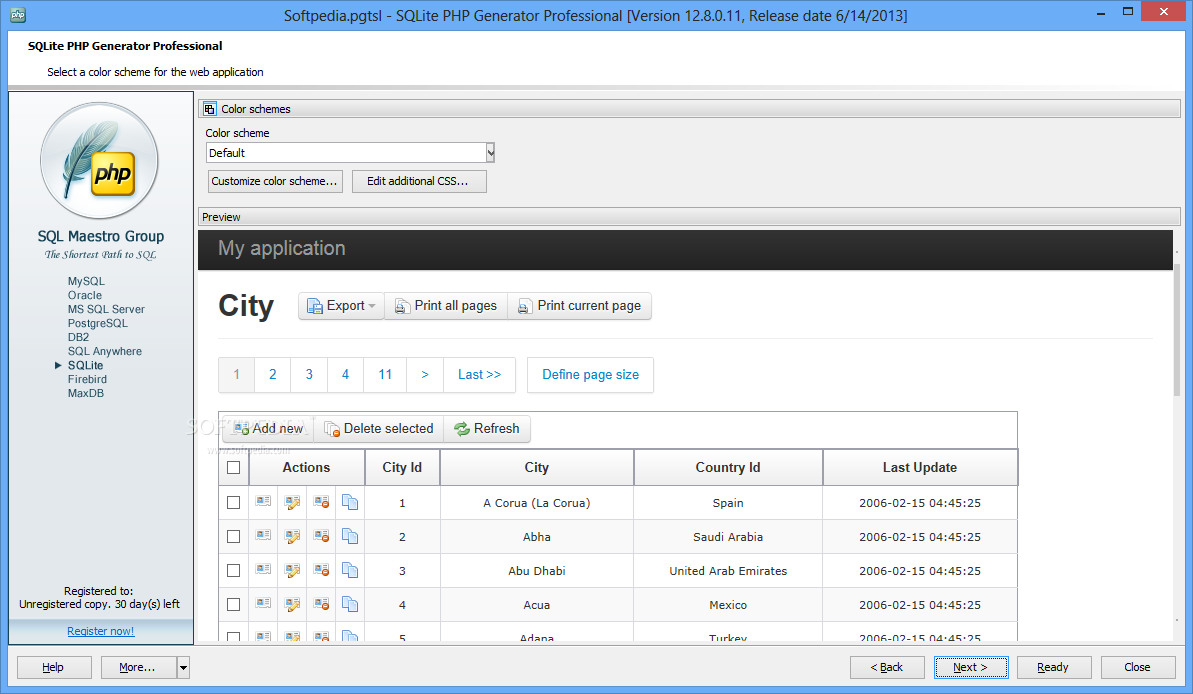Click edit pencil icon for A Corua row

pyautogui.click(x=292, y=502)
